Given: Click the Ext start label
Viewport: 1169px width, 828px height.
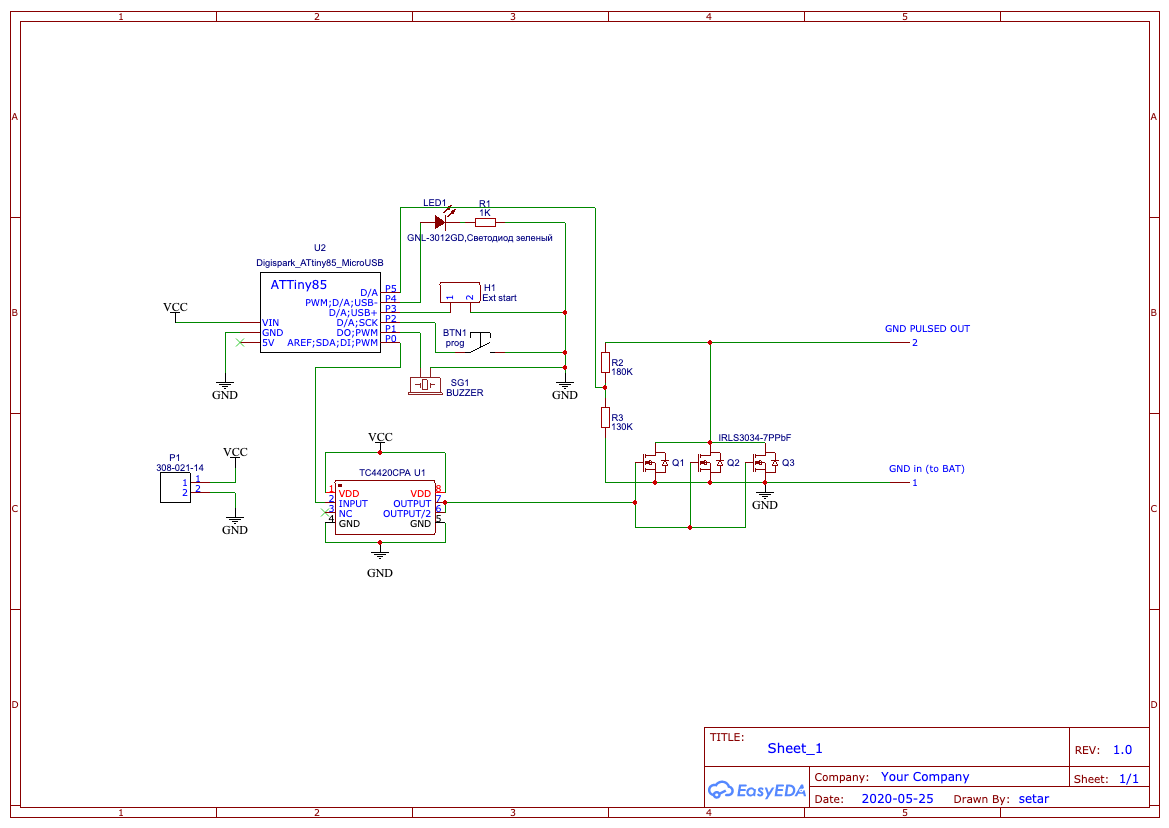Looking at the screenshot, I should coord(500,297).
